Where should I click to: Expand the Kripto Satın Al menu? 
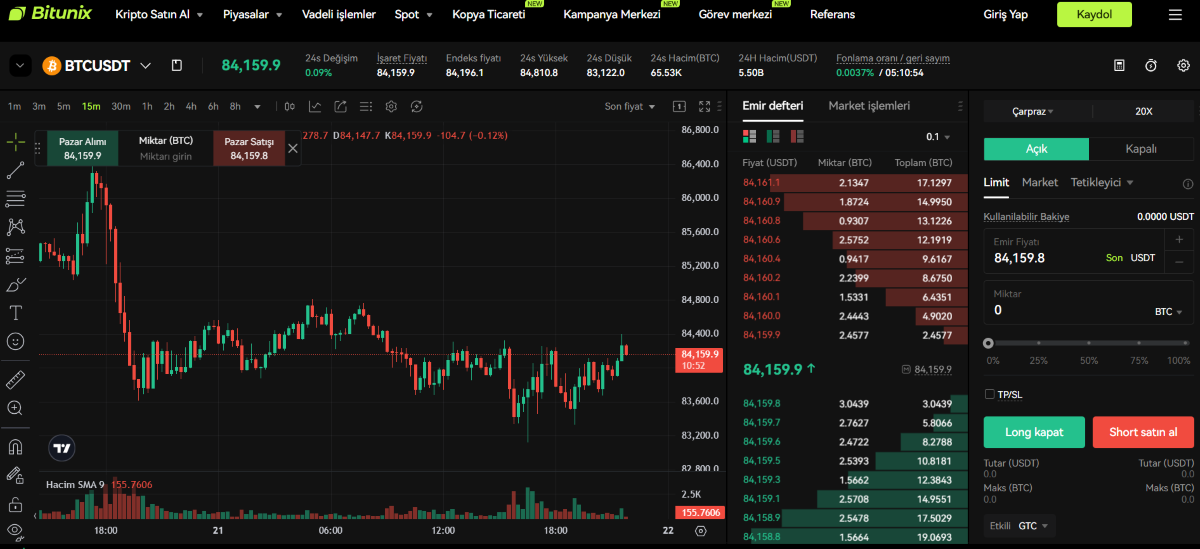(x=159, y=15)
